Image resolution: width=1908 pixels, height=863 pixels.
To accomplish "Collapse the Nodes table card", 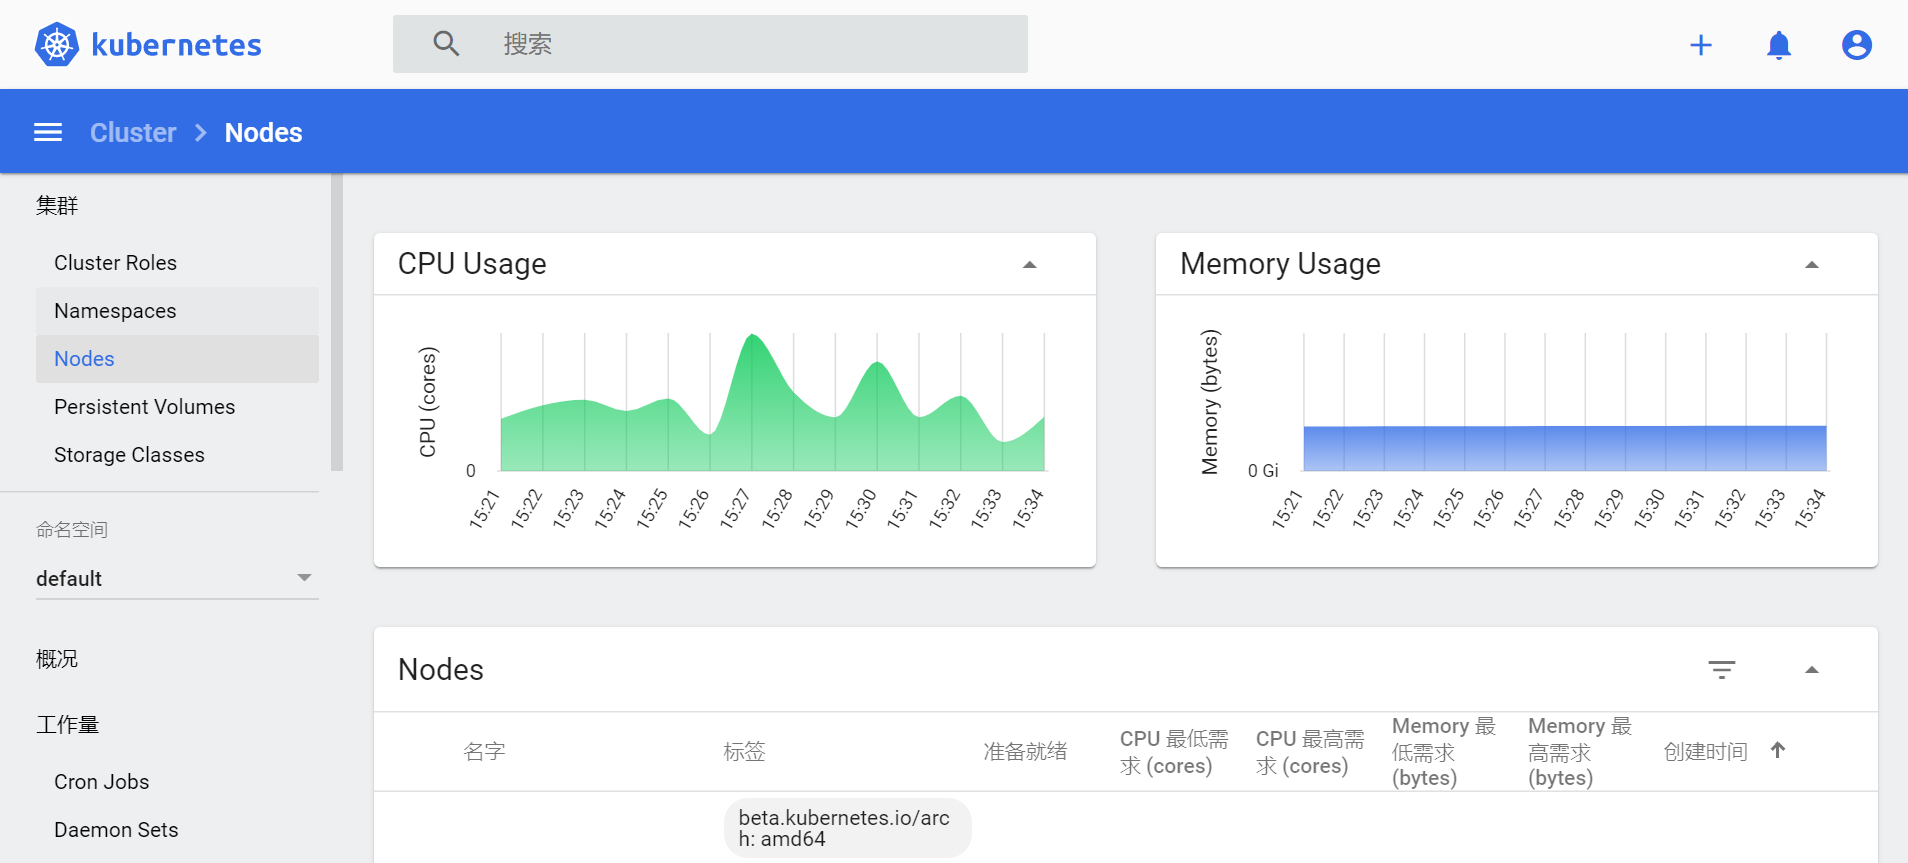I will click(x=1812, y=670).
